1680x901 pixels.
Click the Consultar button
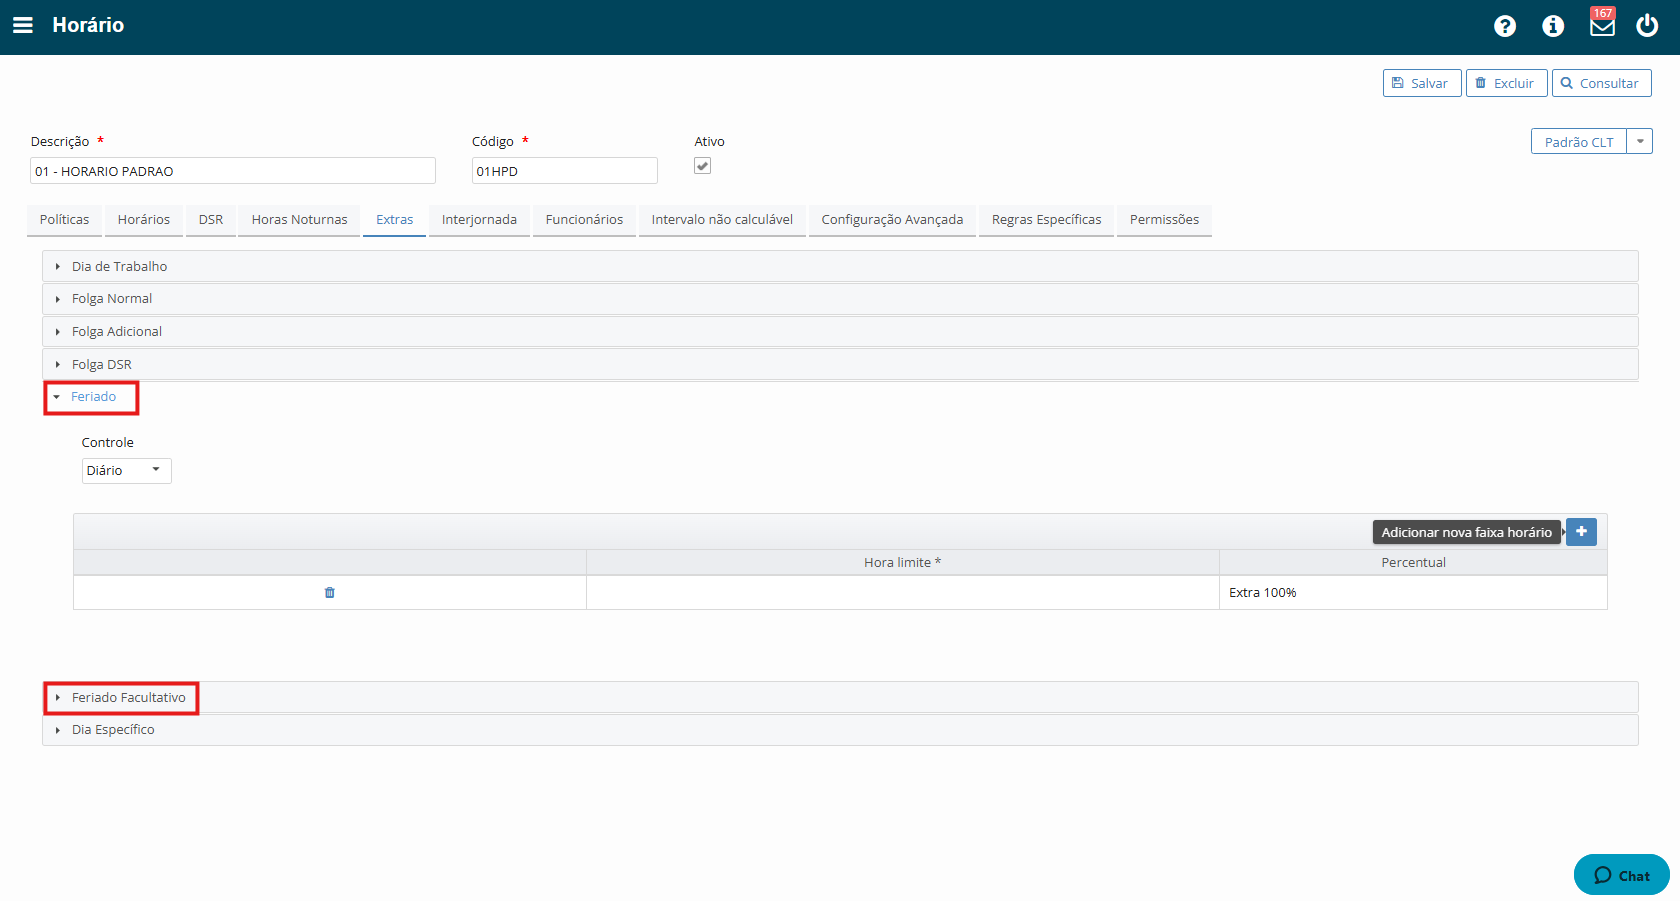click(1602, 83)
